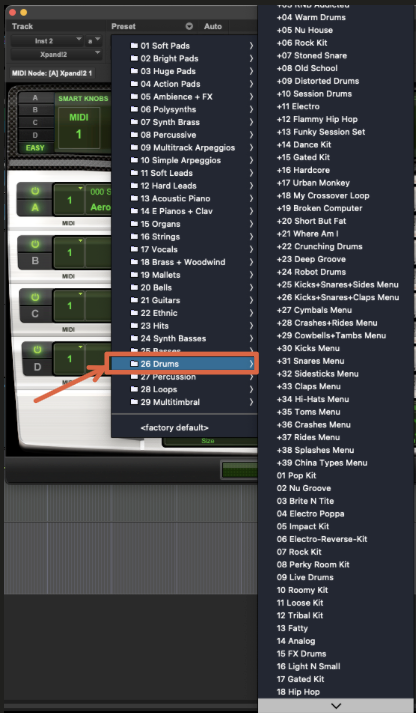
Task: Toggle power for part D
Action: [35, 350]
